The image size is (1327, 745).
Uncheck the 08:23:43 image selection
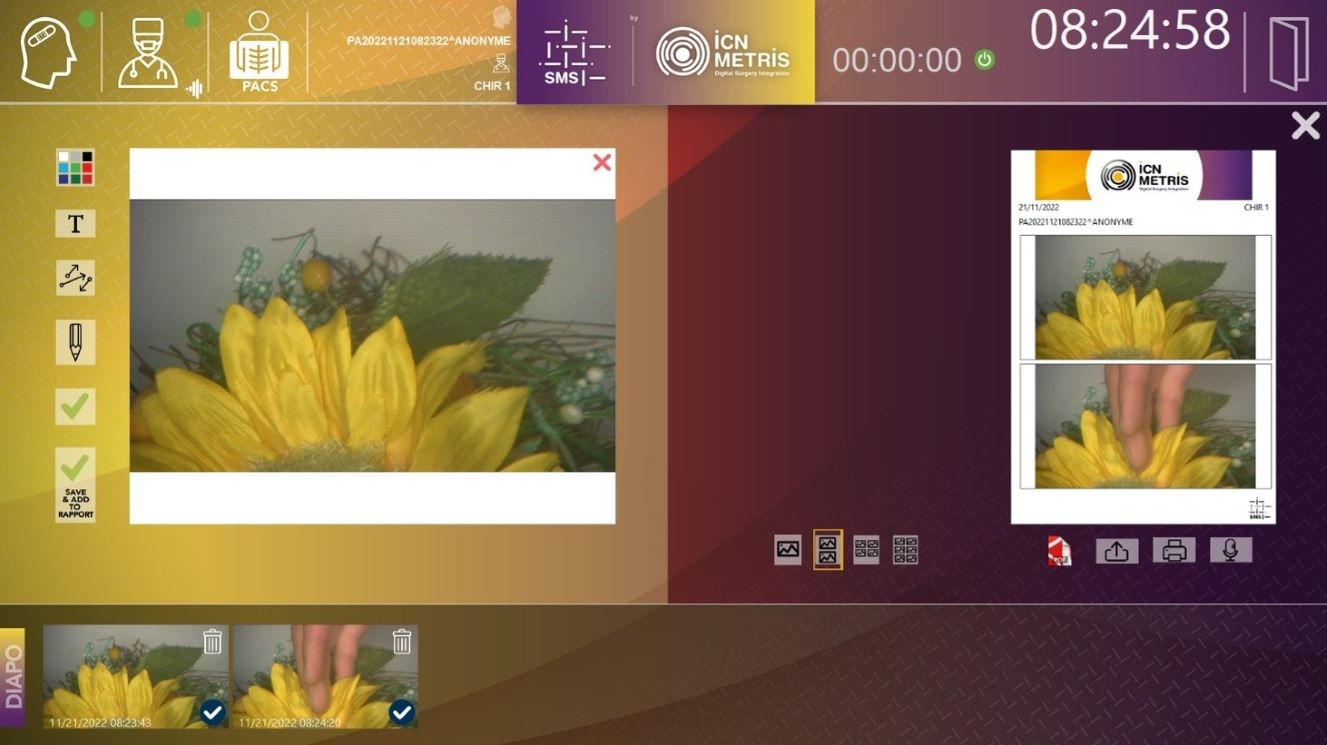tap(212, 712)
